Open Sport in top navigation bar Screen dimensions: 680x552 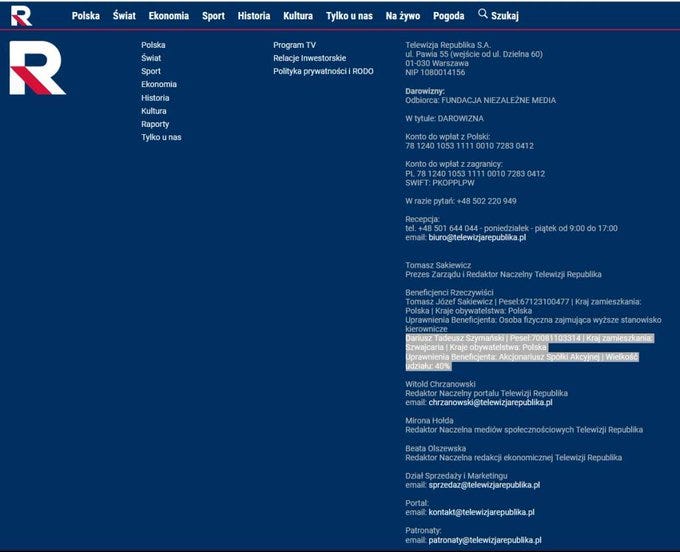click(x=213, y=16)
